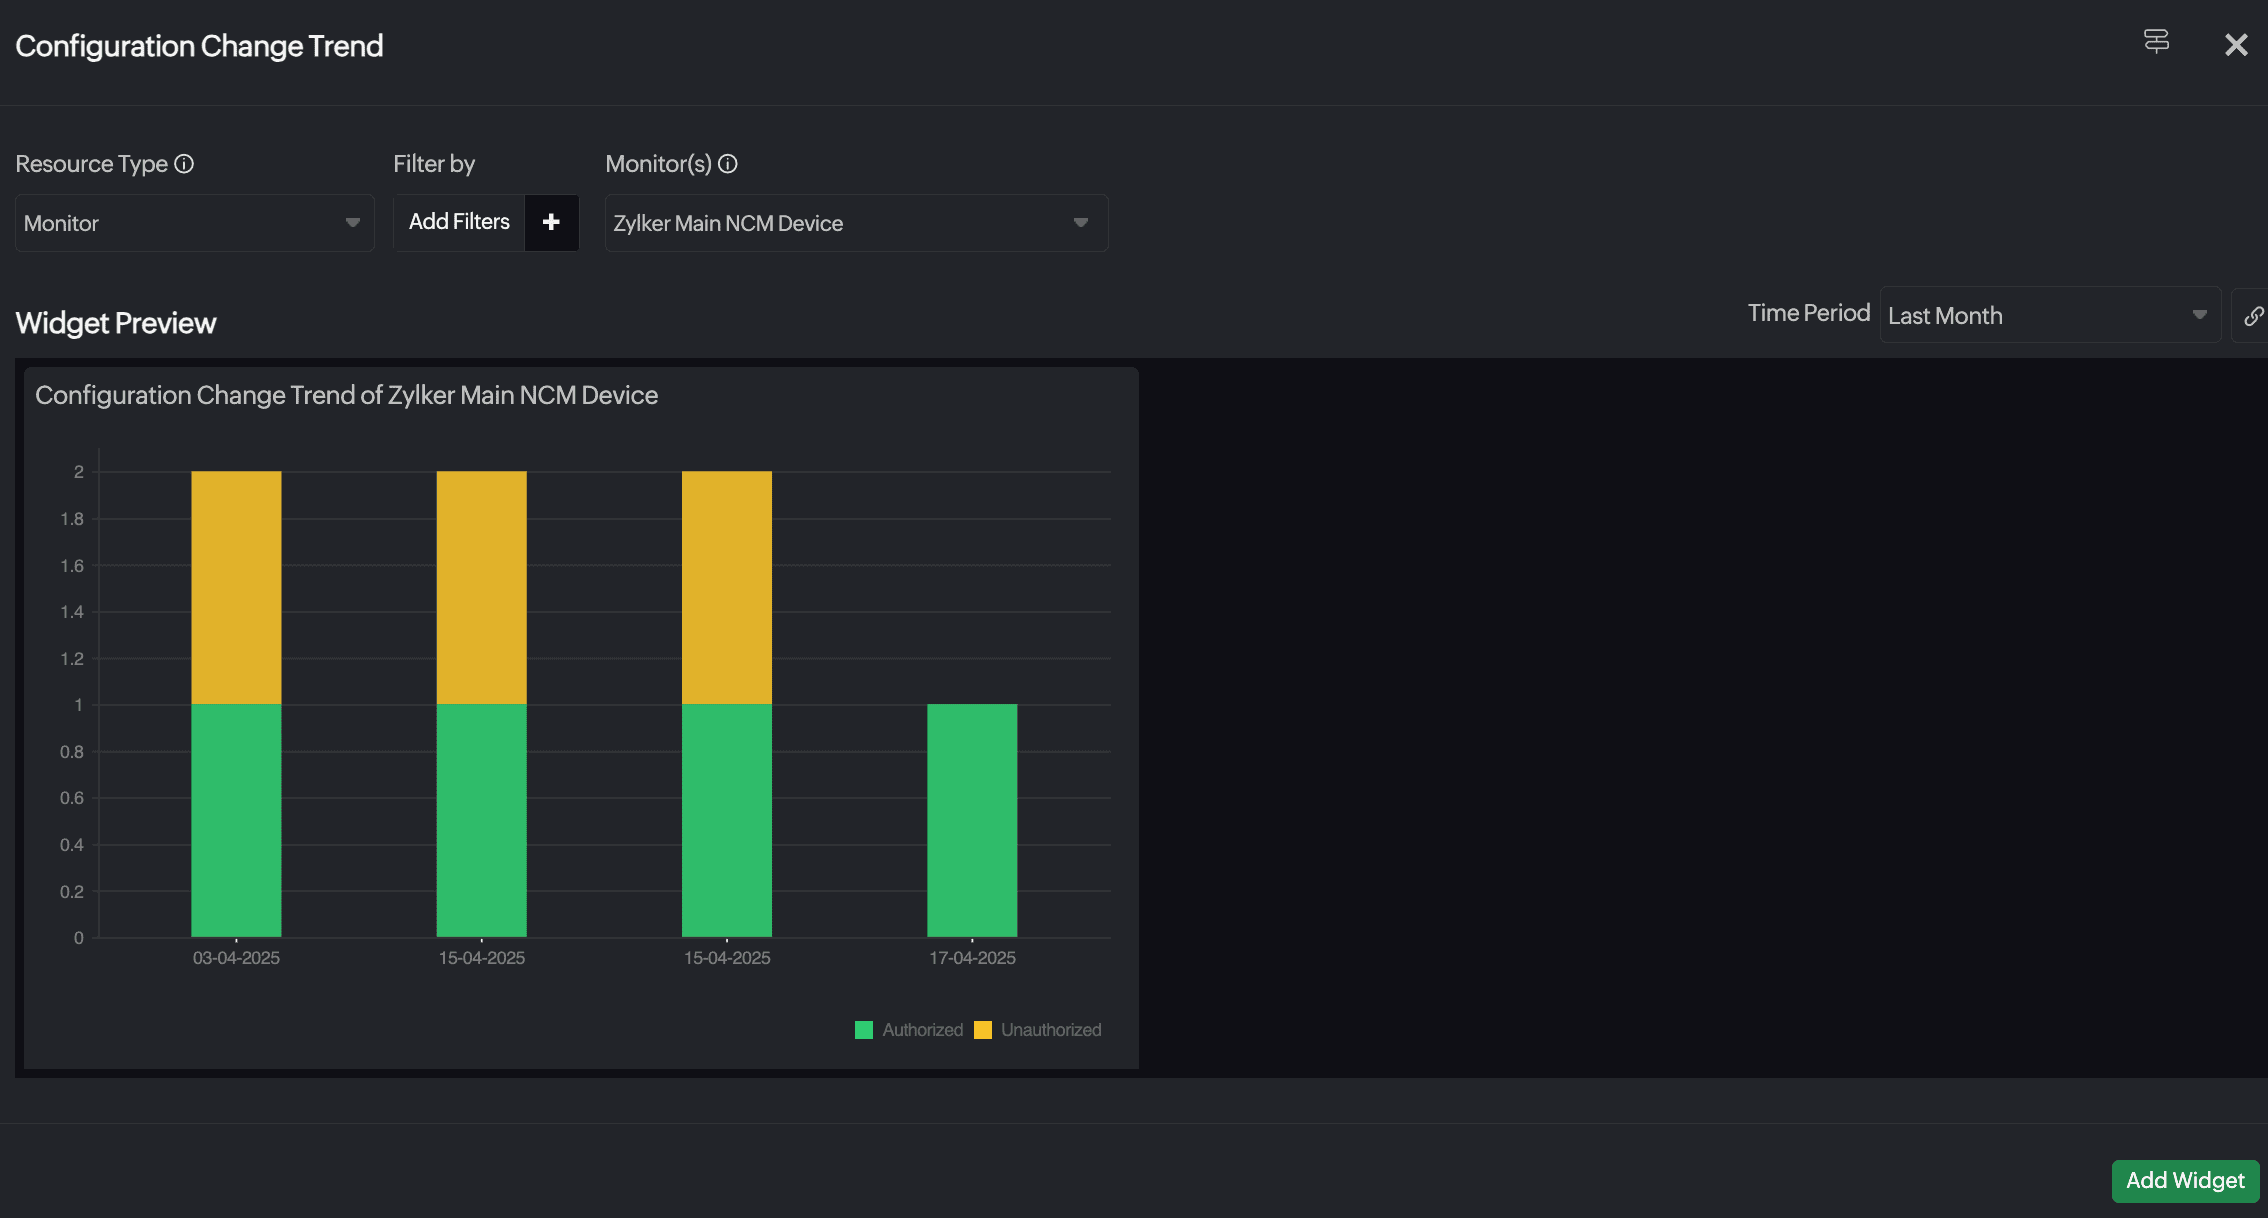Click the 17-04-2025 x-axis date label
The height and width of the screenshot is (1218, 2268).
tap(972, 958)
